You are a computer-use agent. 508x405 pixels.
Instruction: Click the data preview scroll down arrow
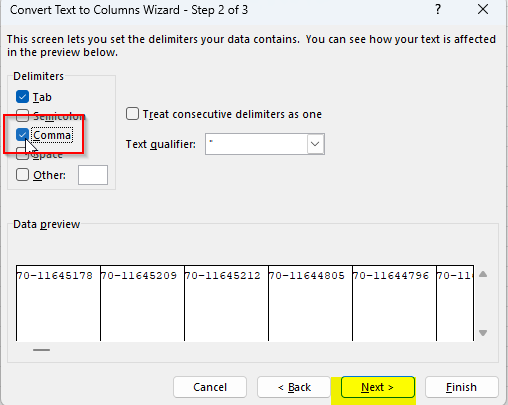(483, 333)
